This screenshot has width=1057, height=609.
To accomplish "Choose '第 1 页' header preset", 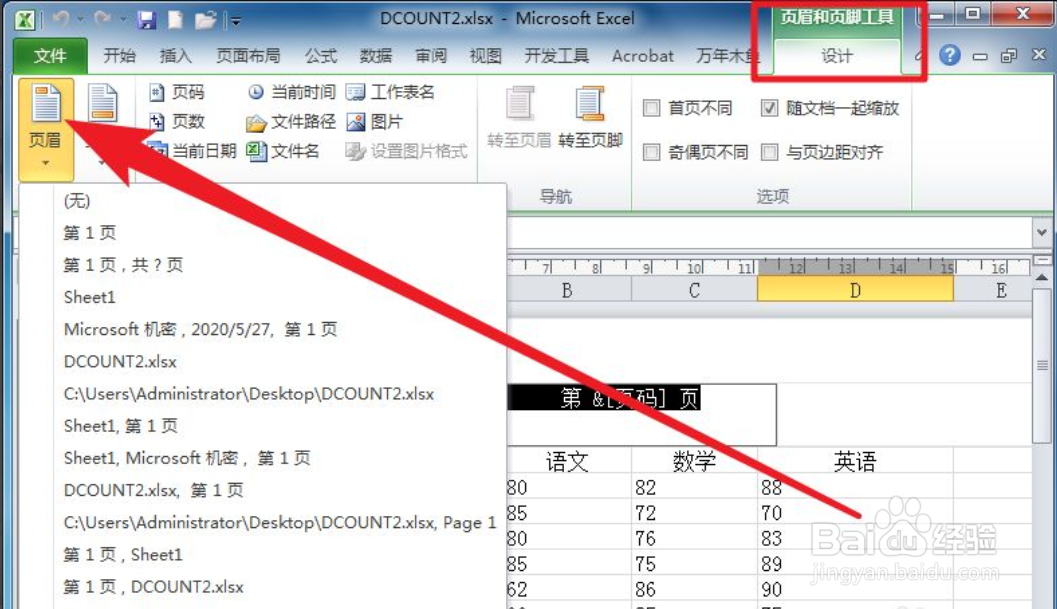I will click(x=263, y=233).
